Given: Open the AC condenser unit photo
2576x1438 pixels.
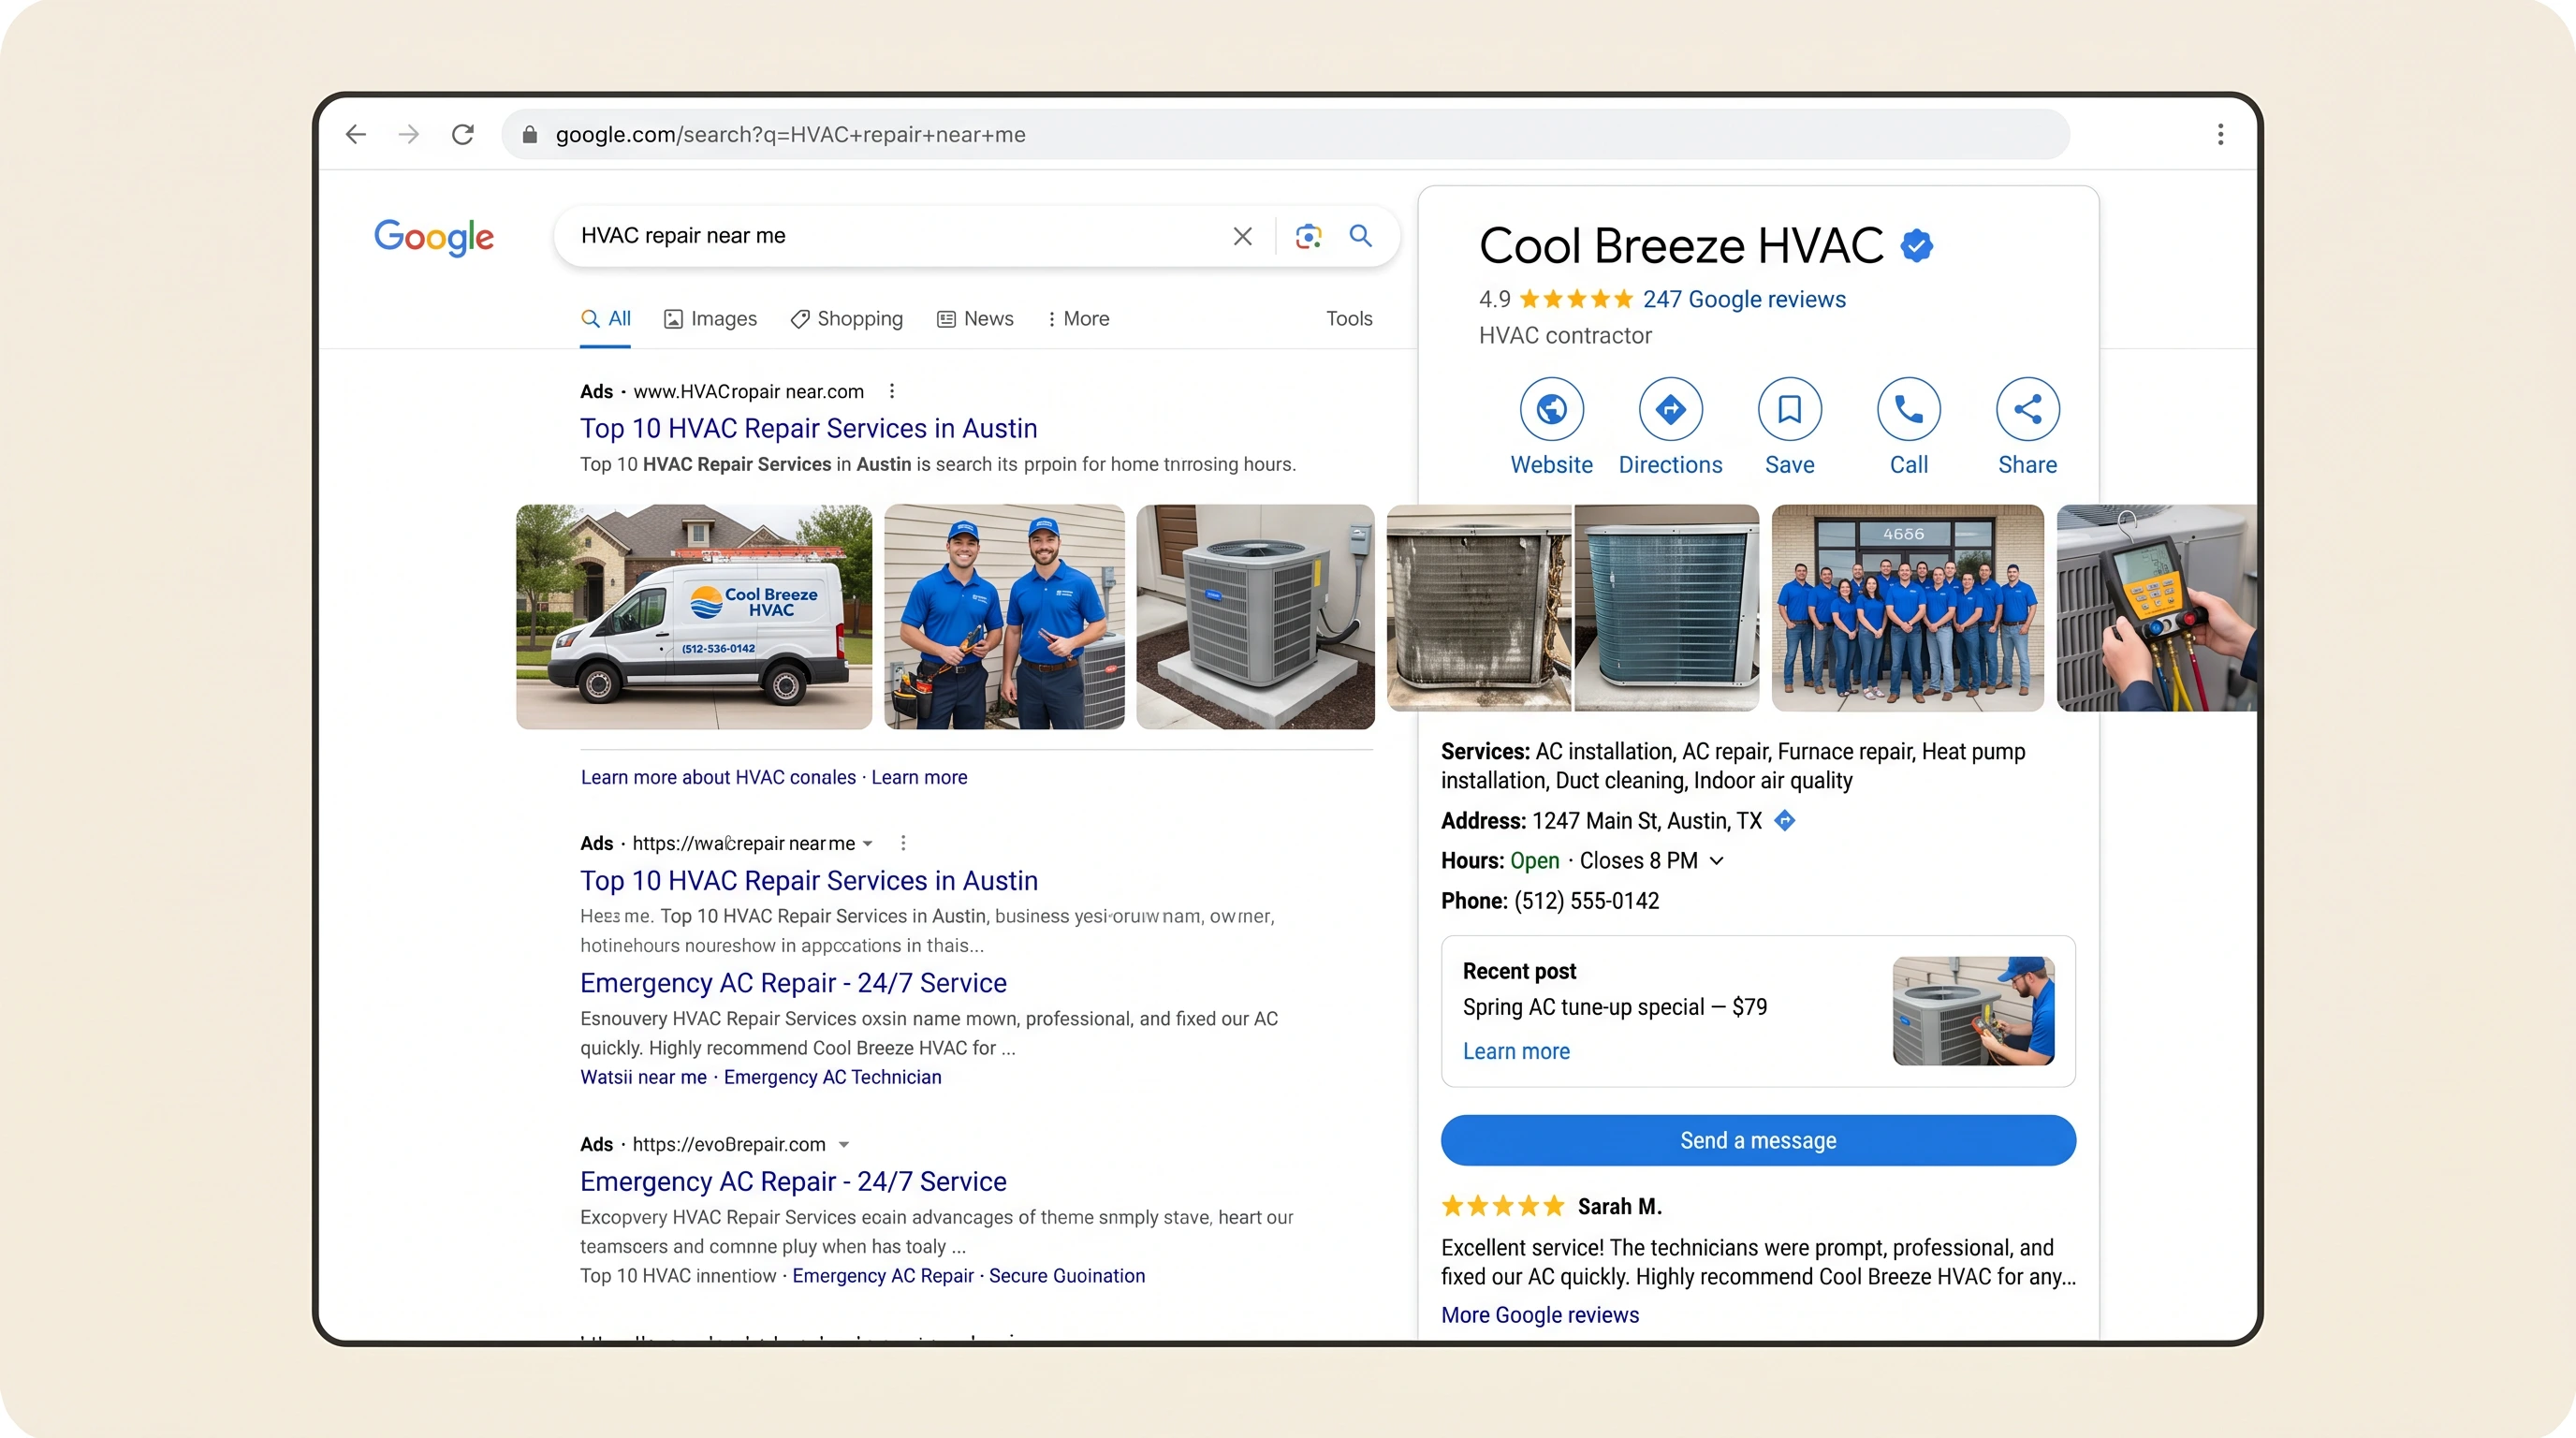Looking at the screenshot, I should (x=1255, y=616).
